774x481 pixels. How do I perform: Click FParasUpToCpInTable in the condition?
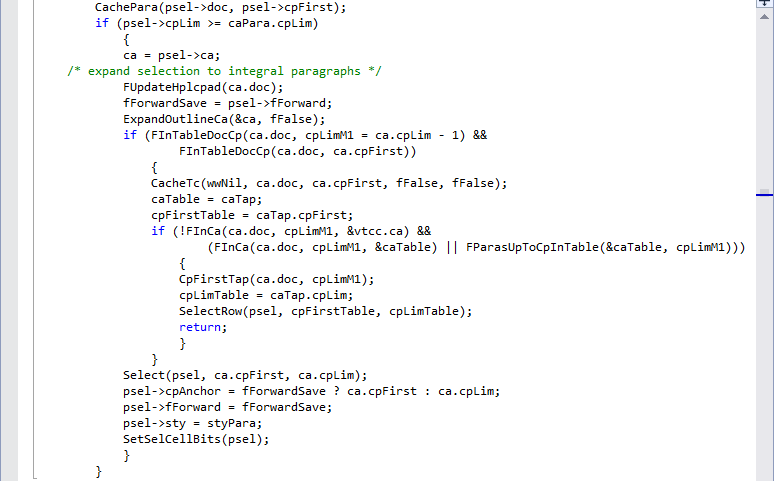pos(533,247)
